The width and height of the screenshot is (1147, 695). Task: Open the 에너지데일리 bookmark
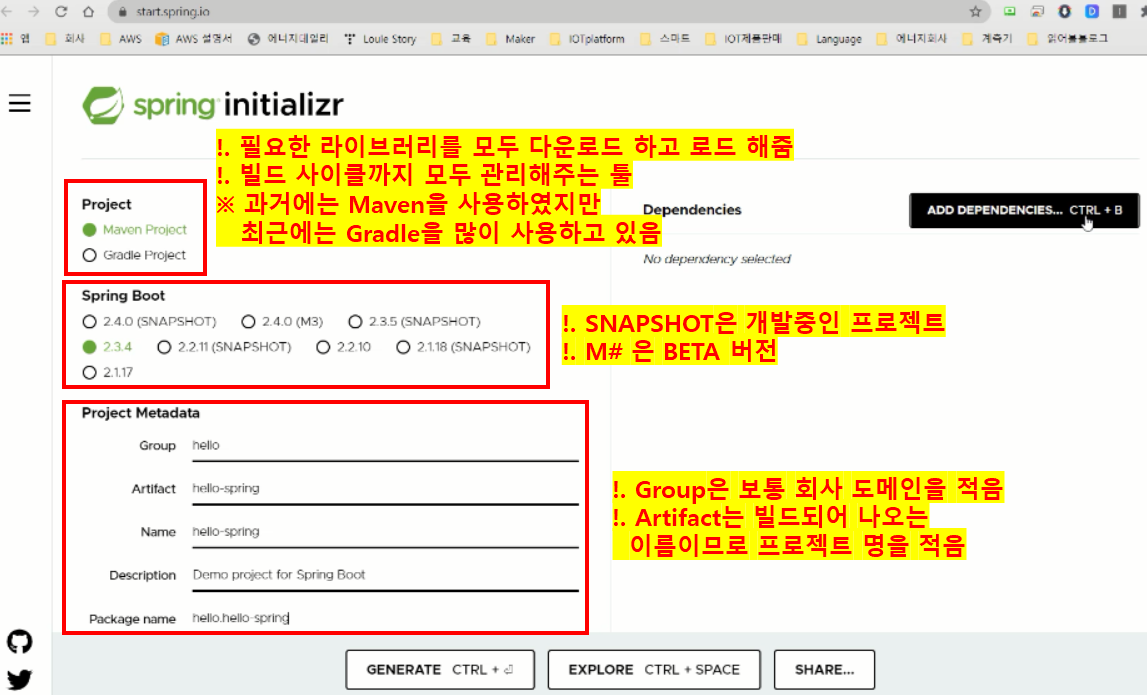point(288,39)
